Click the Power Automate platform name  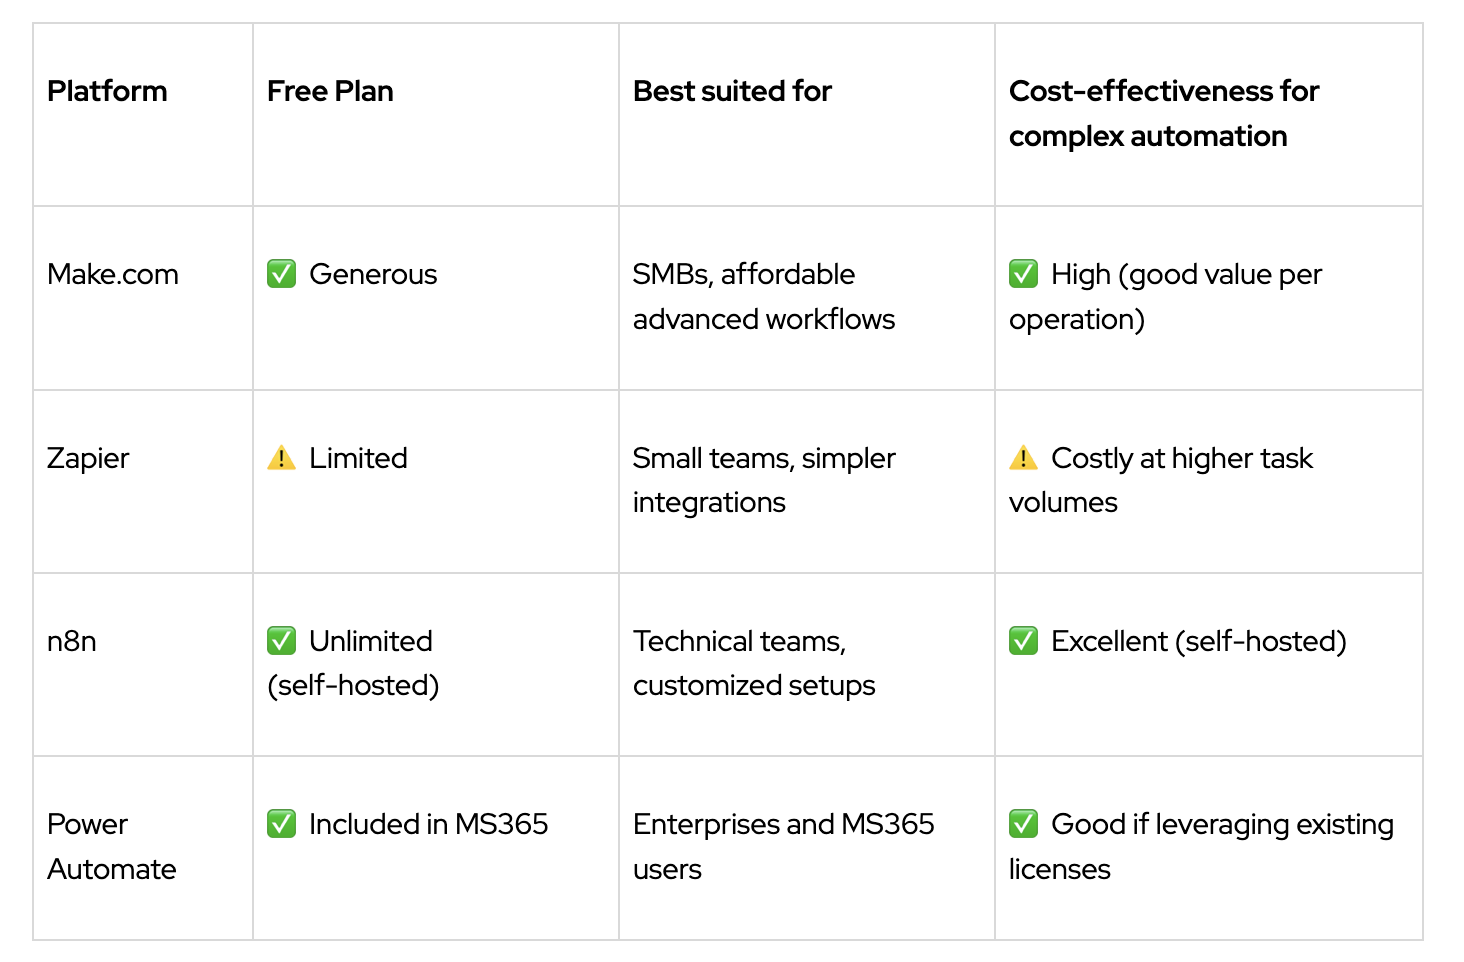click(x=111, y=846)
